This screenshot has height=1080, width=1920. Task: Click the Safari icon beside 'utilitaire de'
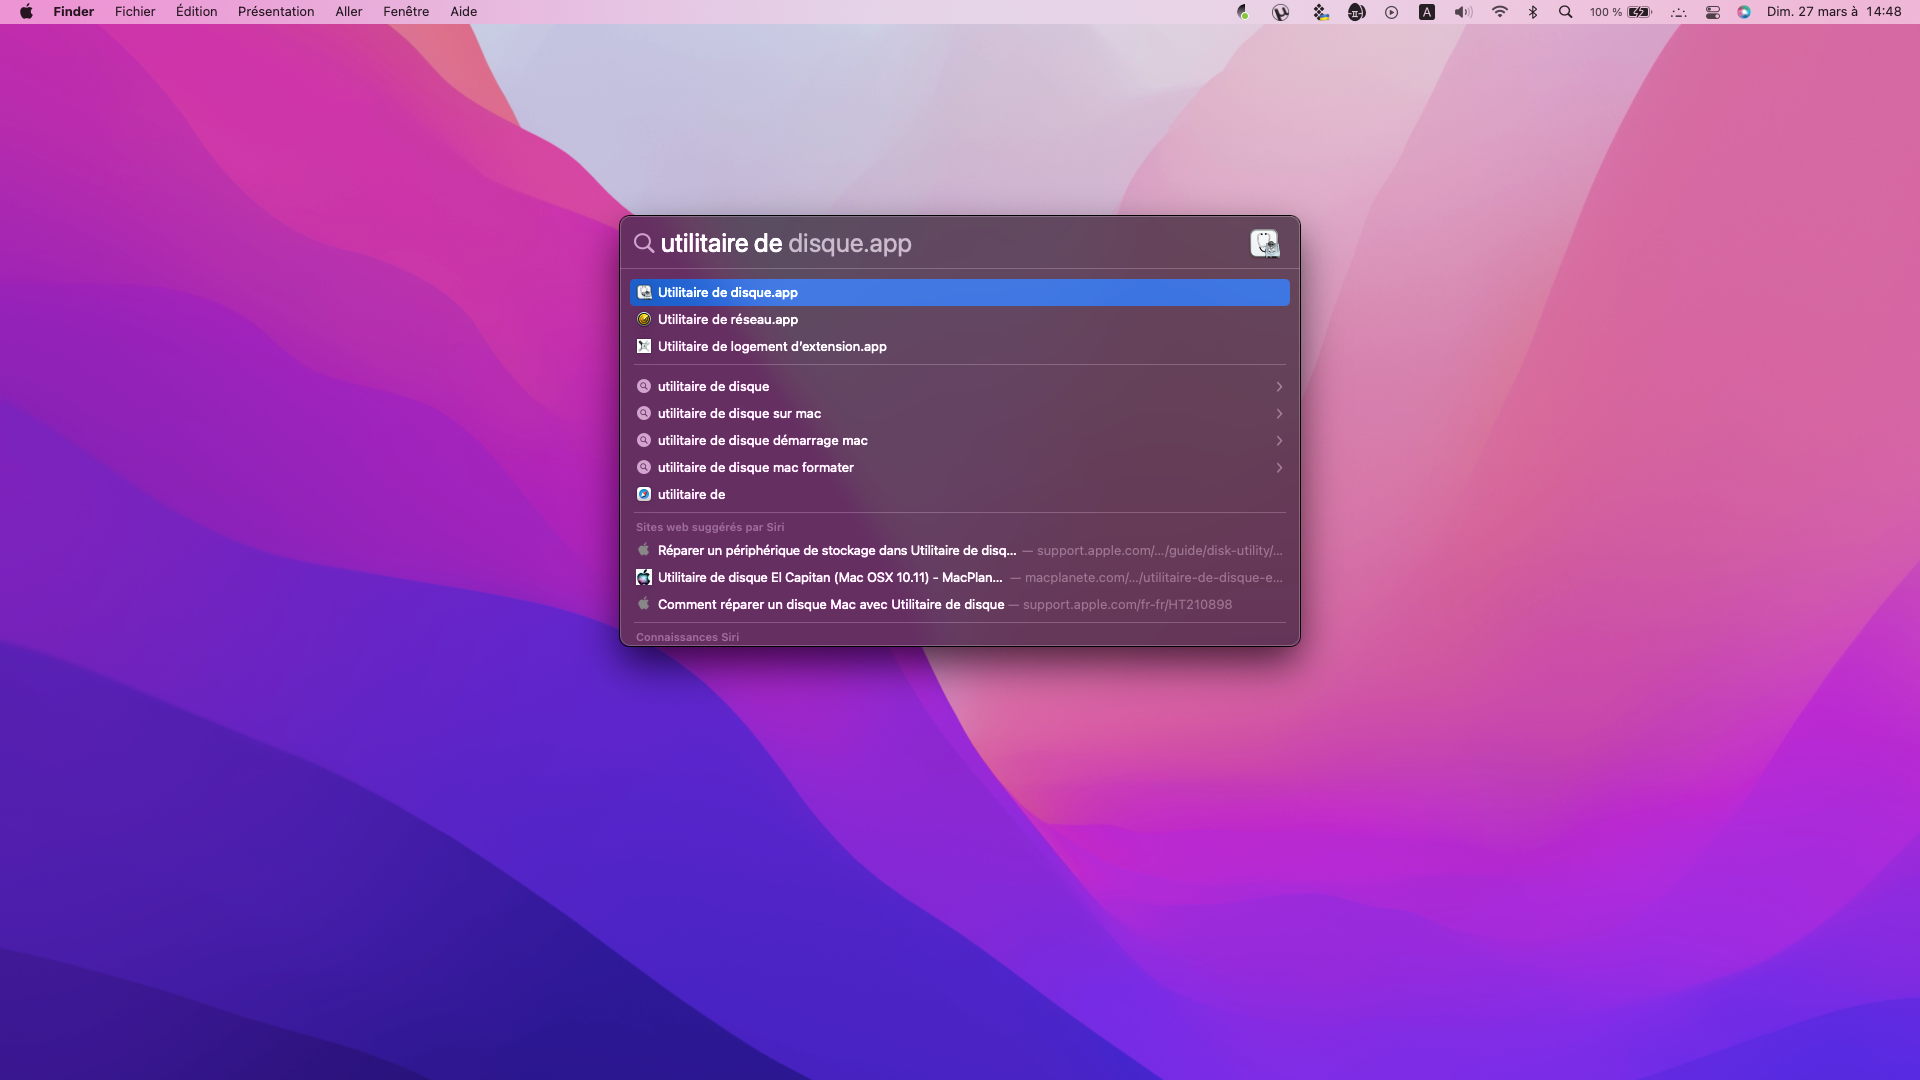click(644, 494)
